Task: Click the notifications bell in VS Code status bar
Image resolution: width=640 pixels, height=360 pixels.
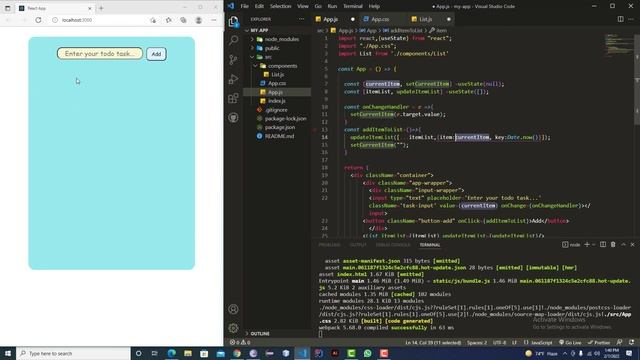Action: coord(631,342)
